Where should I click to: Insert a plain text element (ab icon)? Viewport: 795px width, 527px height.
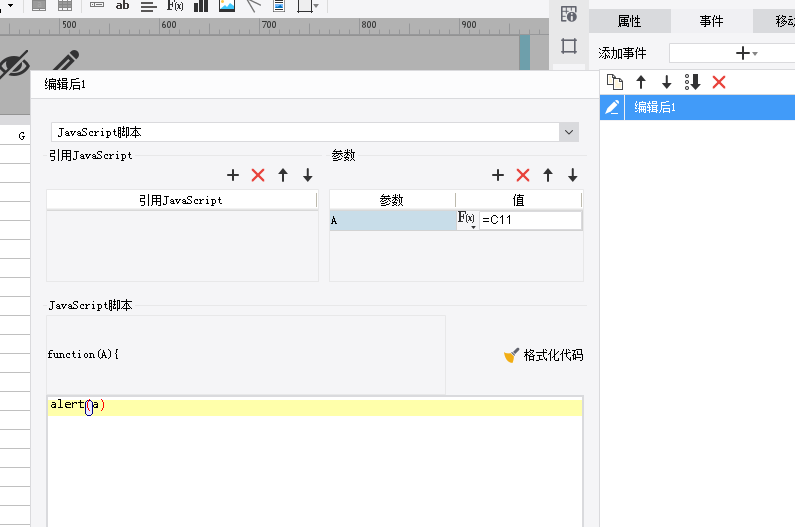click(122, 6)
